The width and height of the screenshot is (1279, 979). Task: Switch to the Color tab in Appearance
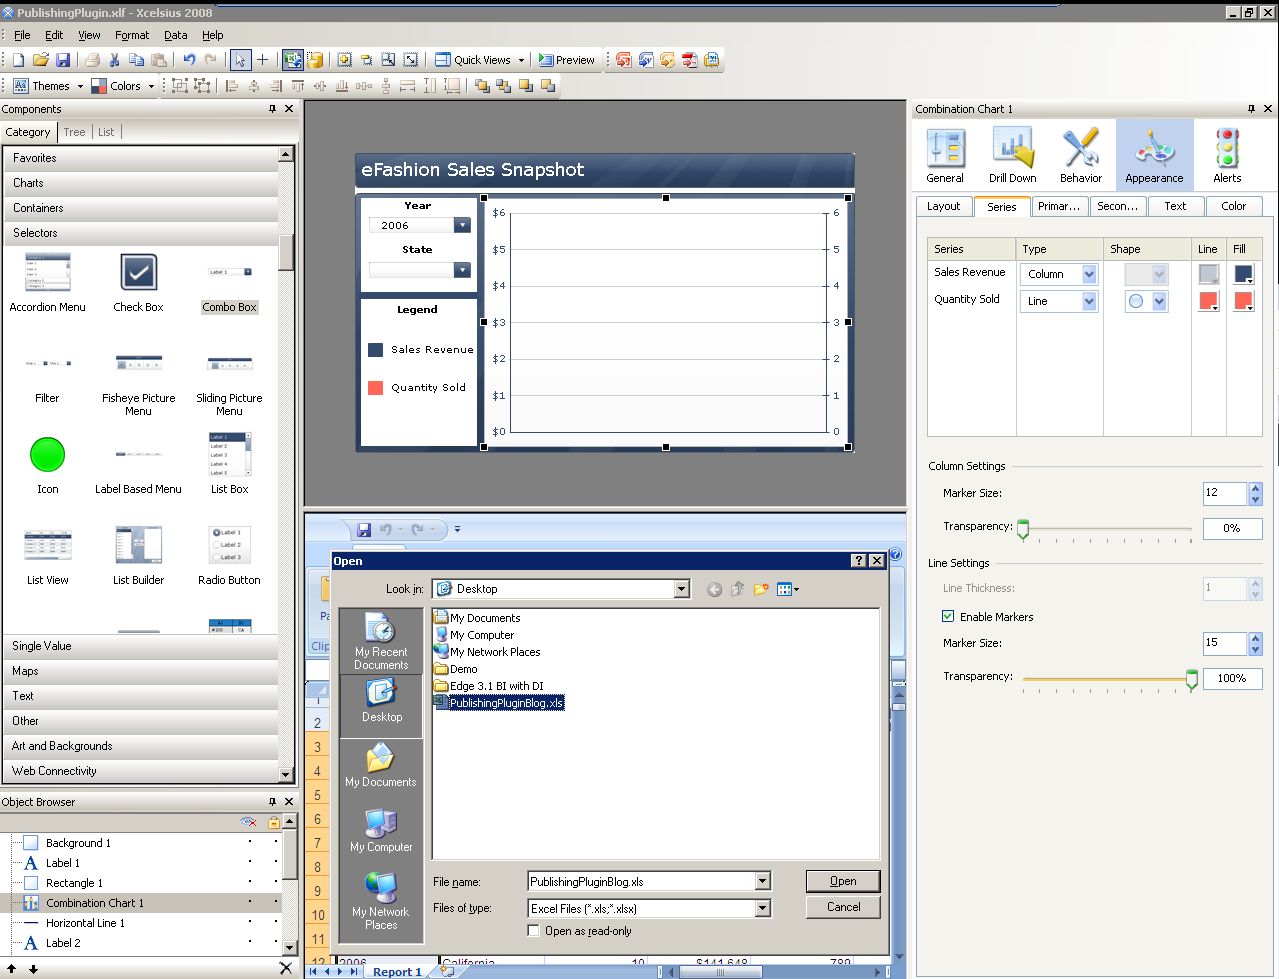[x=1233, y=206]
